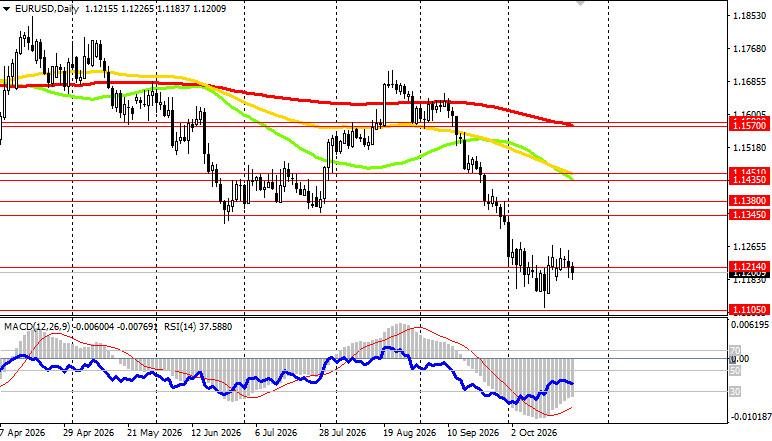This screenshot has width=772, height=441.
Task: Select the red 1.11050 support level label
Action: coord(749,310)
